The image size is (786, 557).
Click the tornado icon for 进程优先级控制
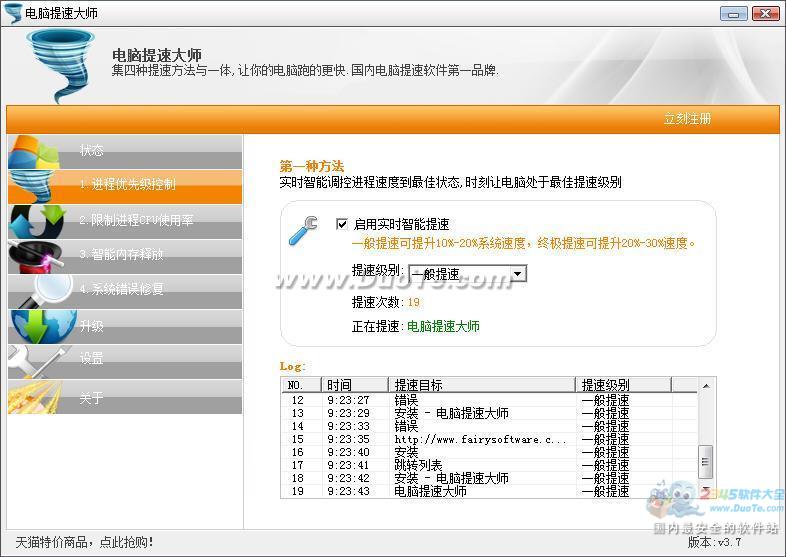coord(32,187)
